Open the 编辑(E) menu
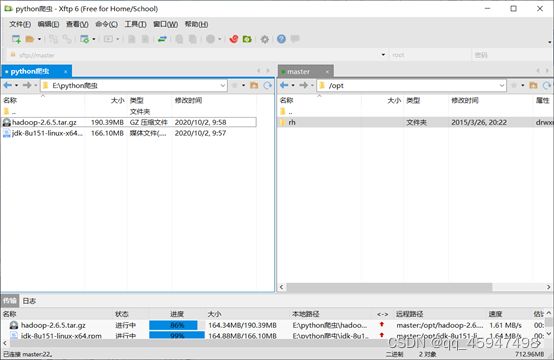The image size is (554, 360). click(x=48, y=24)
